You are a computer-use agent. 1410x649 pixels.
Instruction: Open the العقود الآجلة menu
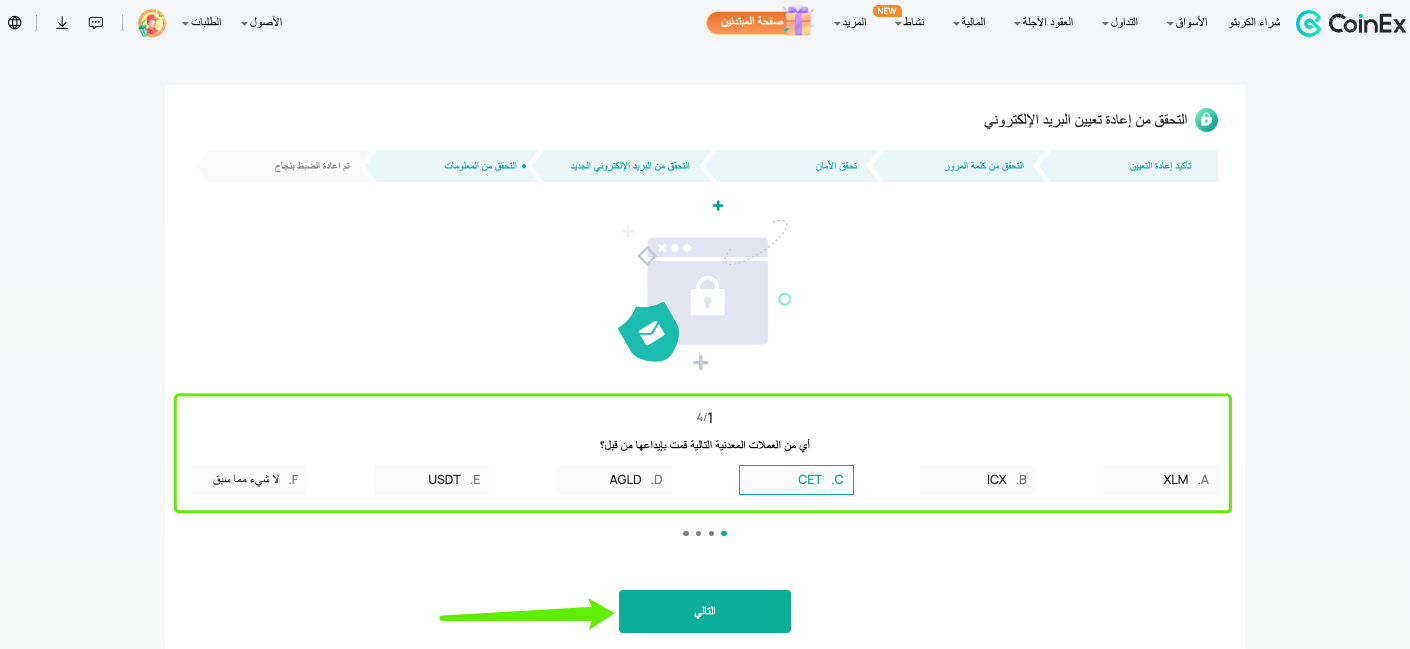click(1043, 22)
